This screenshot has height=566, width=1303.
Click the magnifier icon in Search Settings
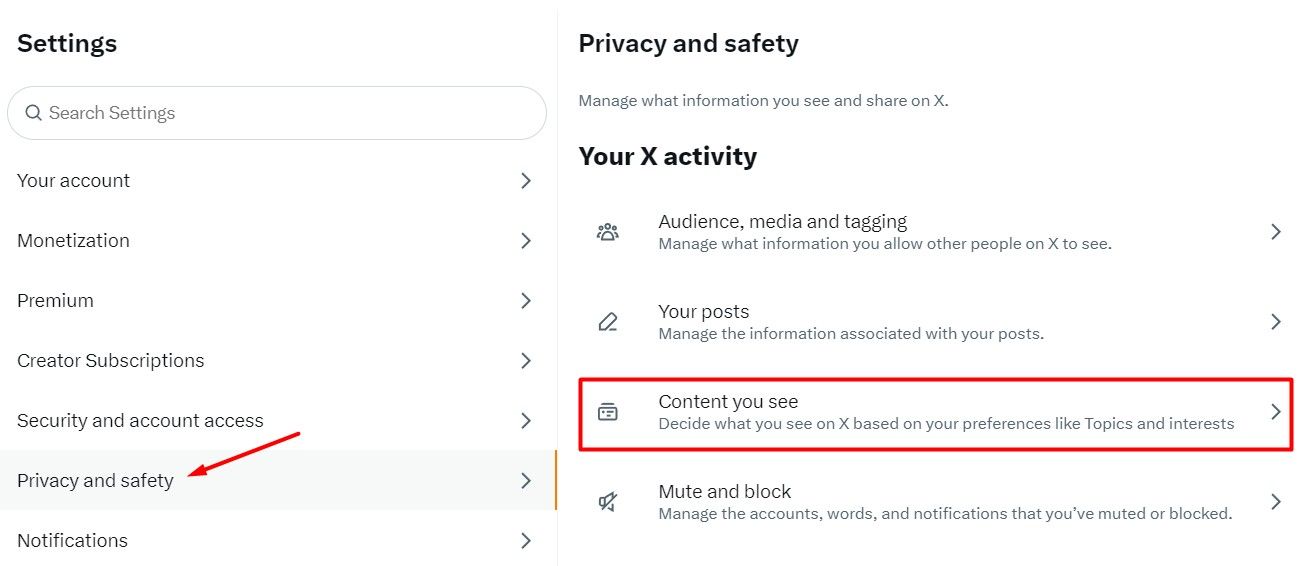33,113
